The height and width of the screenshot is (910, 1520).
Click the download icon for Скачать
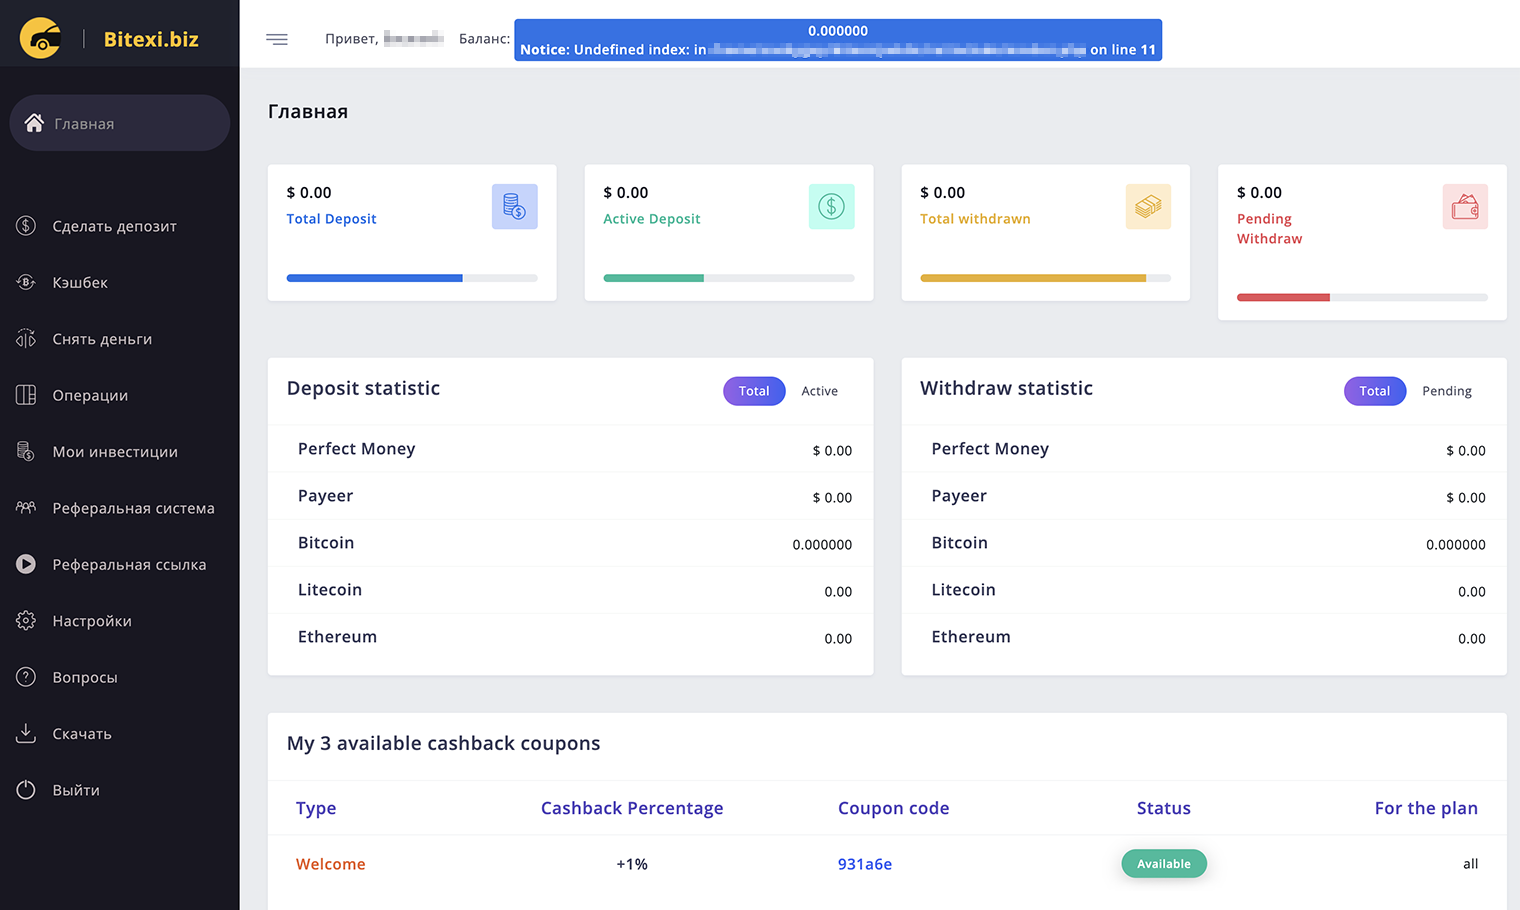coord(26,733)
